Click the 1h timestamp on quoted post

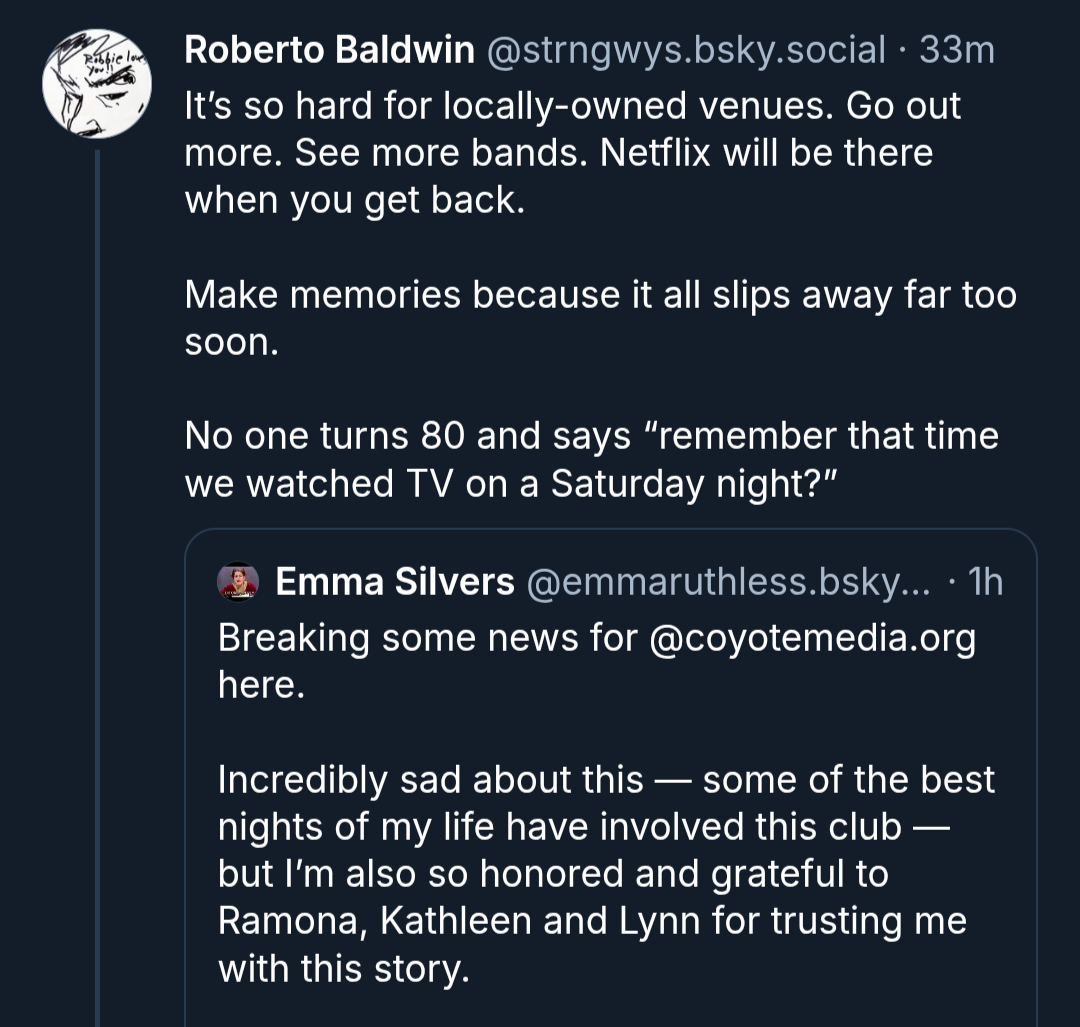pos(986,582)
